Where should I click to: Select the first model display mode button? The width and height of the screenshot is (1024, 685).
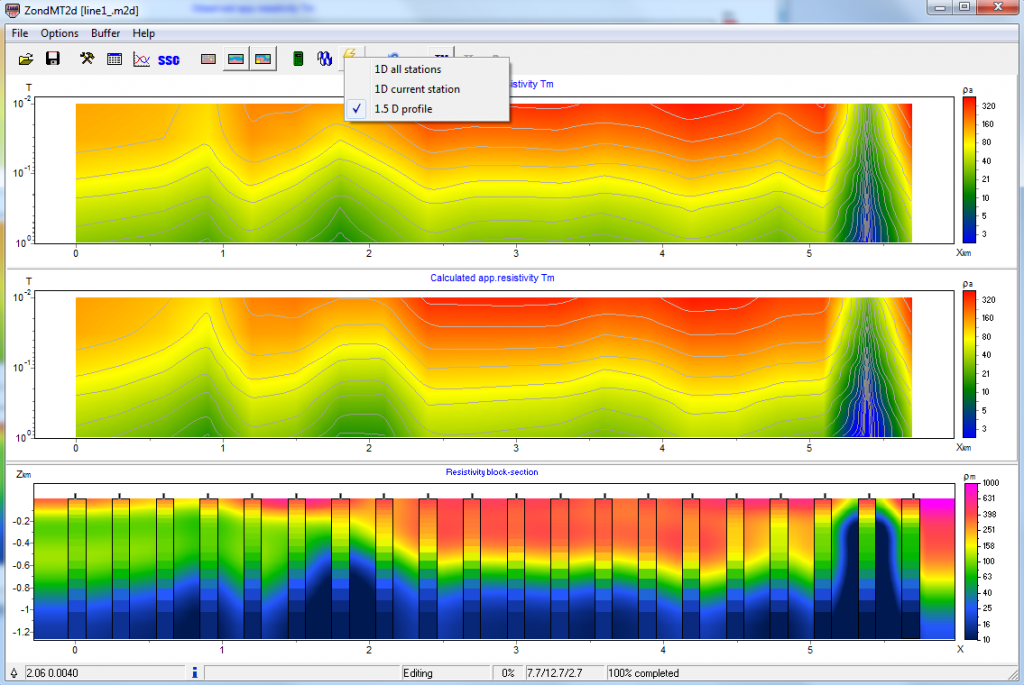point(209,59)
